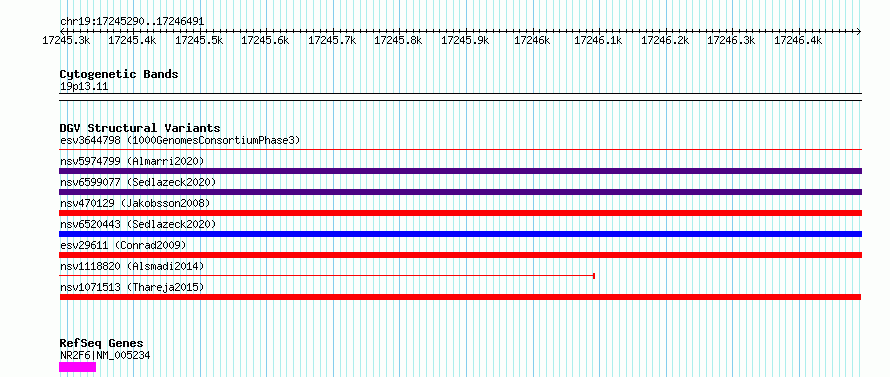Click the 17245.3k ruler tick label

point(66,40)
